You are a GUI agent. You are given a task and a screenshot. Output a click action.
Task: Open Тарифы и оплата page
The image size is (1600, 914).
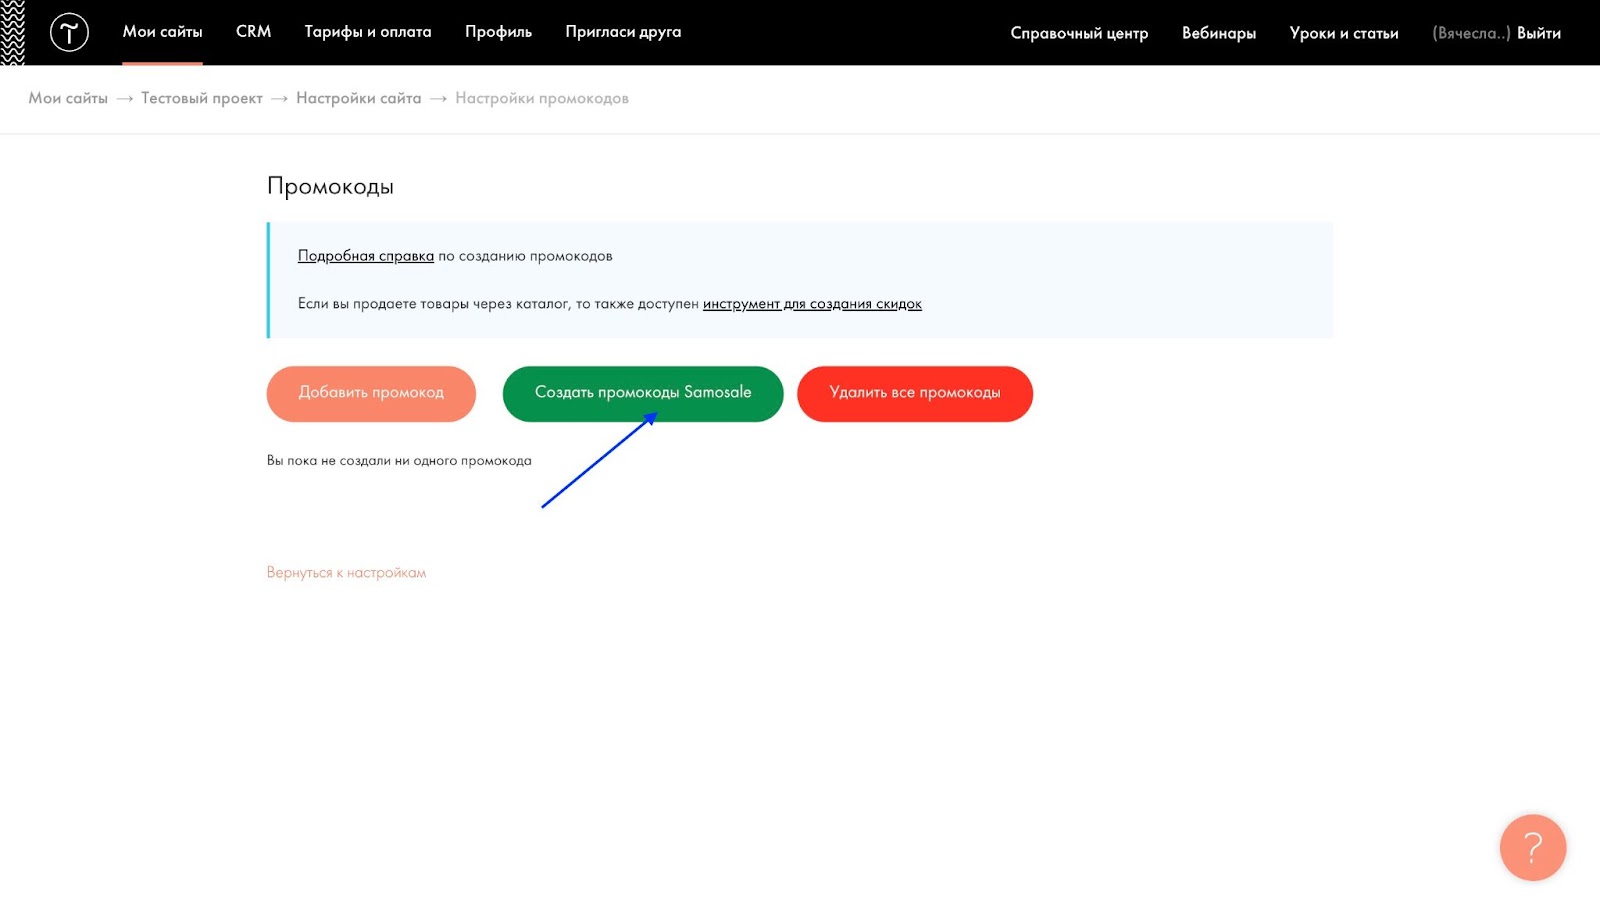[368, 32]
